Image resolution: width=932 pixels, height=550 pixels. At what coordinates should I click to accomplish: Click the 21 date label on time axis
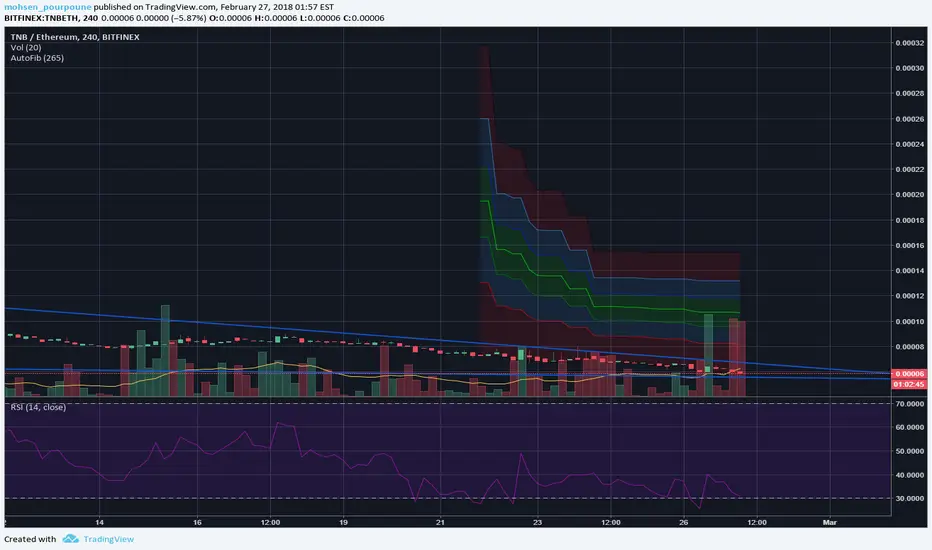coord(440,522)
